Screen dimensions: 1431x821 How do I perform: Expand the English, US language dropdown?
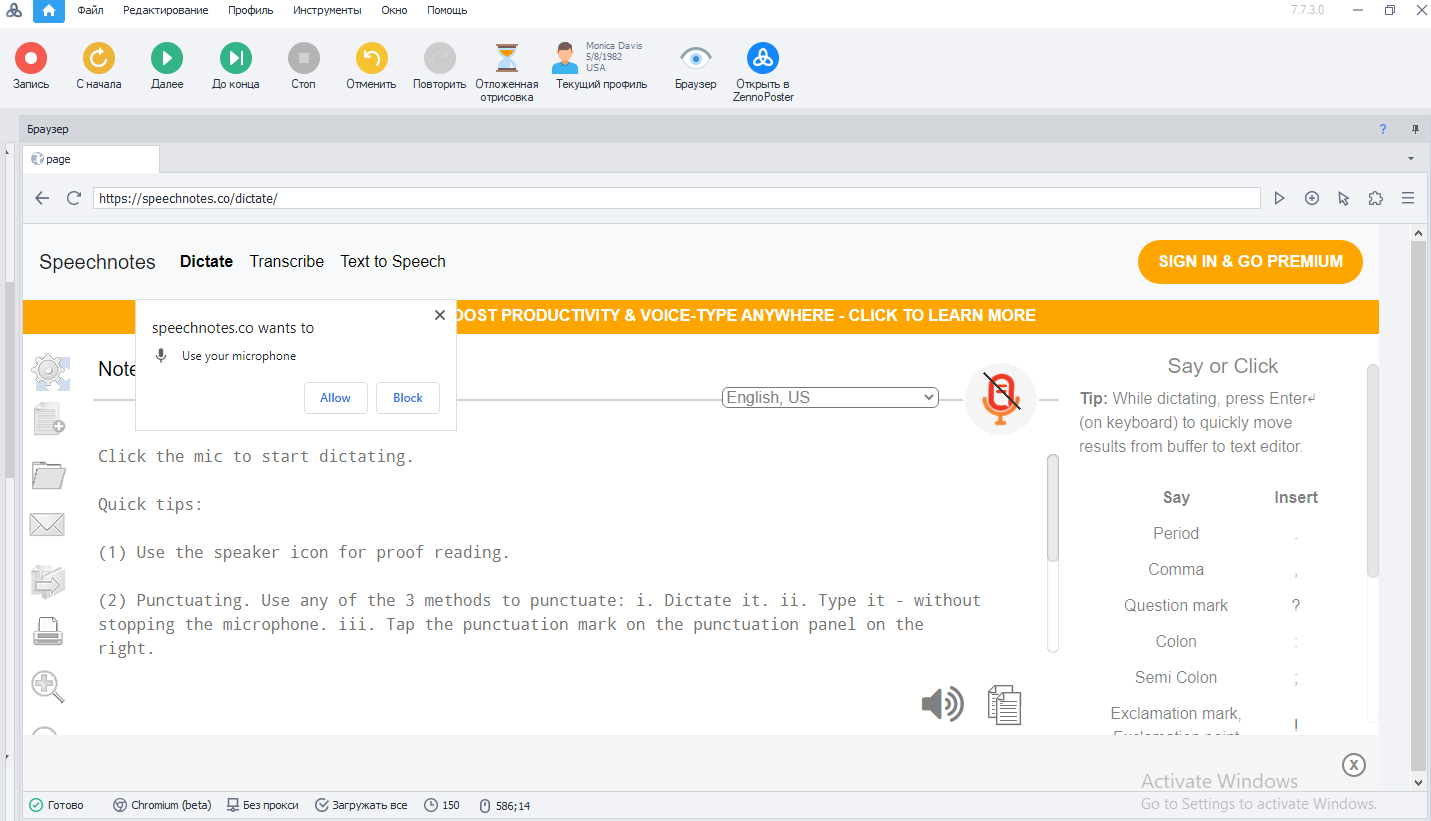(829, 398)
